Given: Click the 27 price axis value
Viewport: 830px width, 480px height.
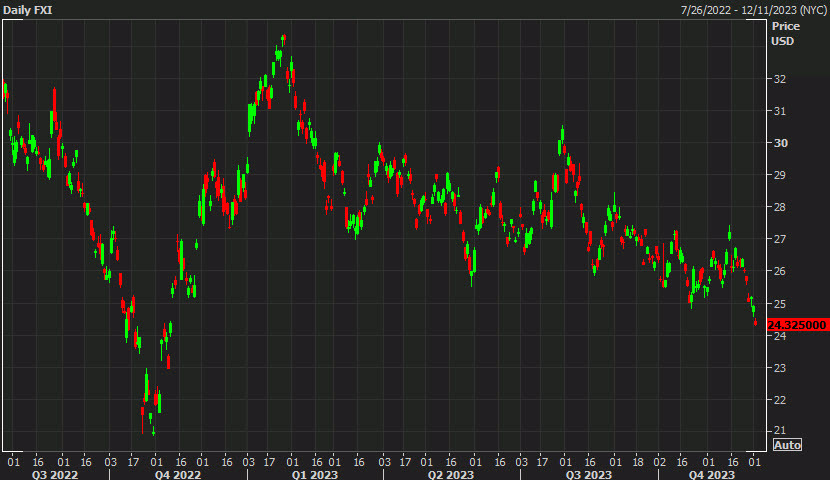Looking at the screenshot, I should click(780, 239).
